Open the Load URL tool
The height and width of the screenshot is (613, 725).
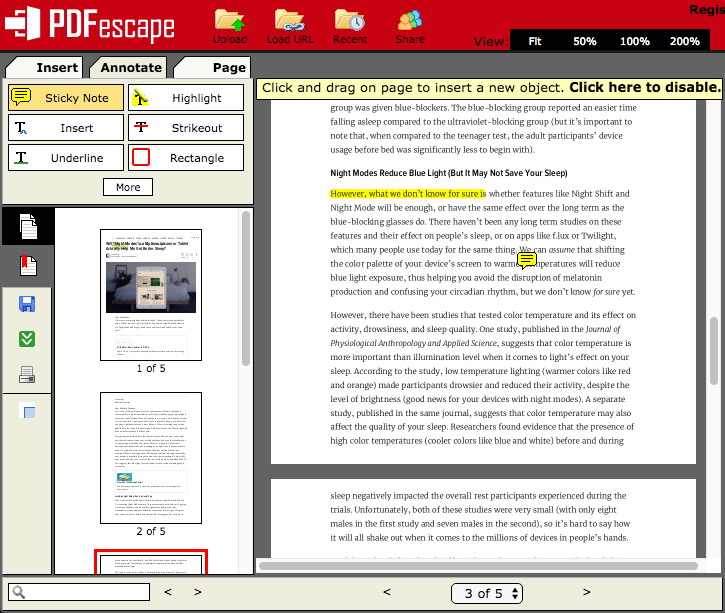[290, 25]
